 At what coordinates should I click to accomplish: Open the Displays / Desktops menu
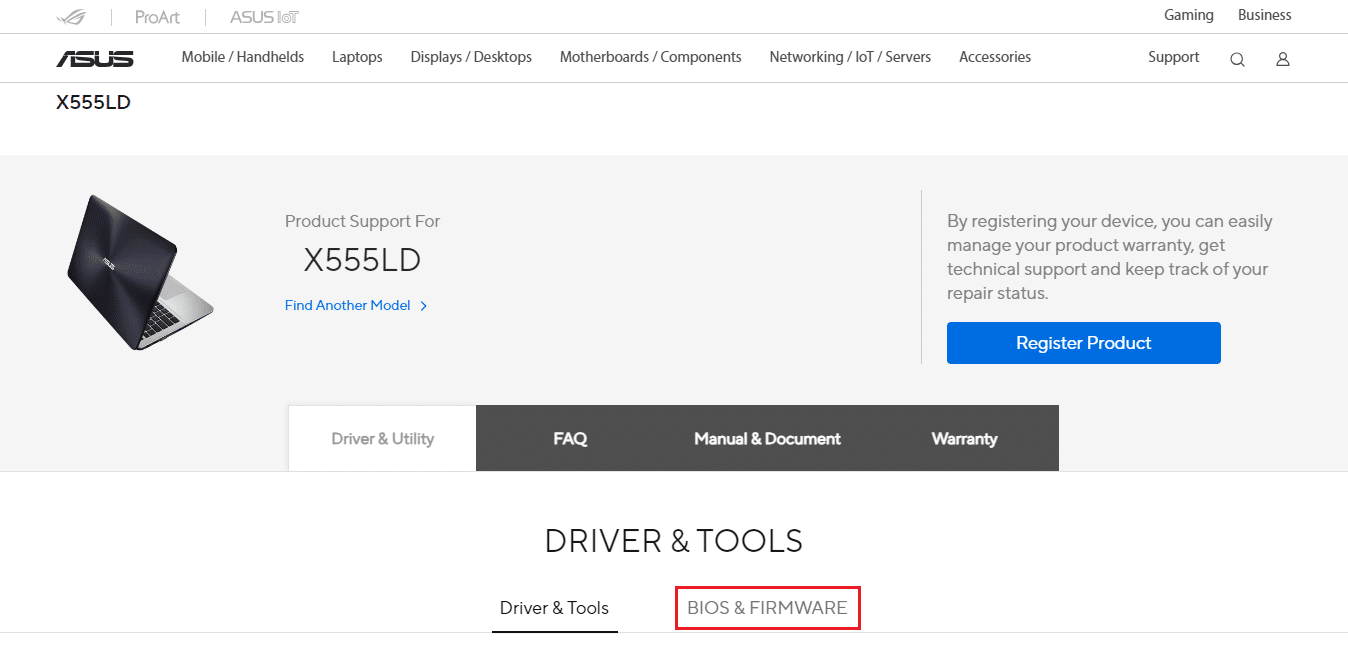[471, 57]
